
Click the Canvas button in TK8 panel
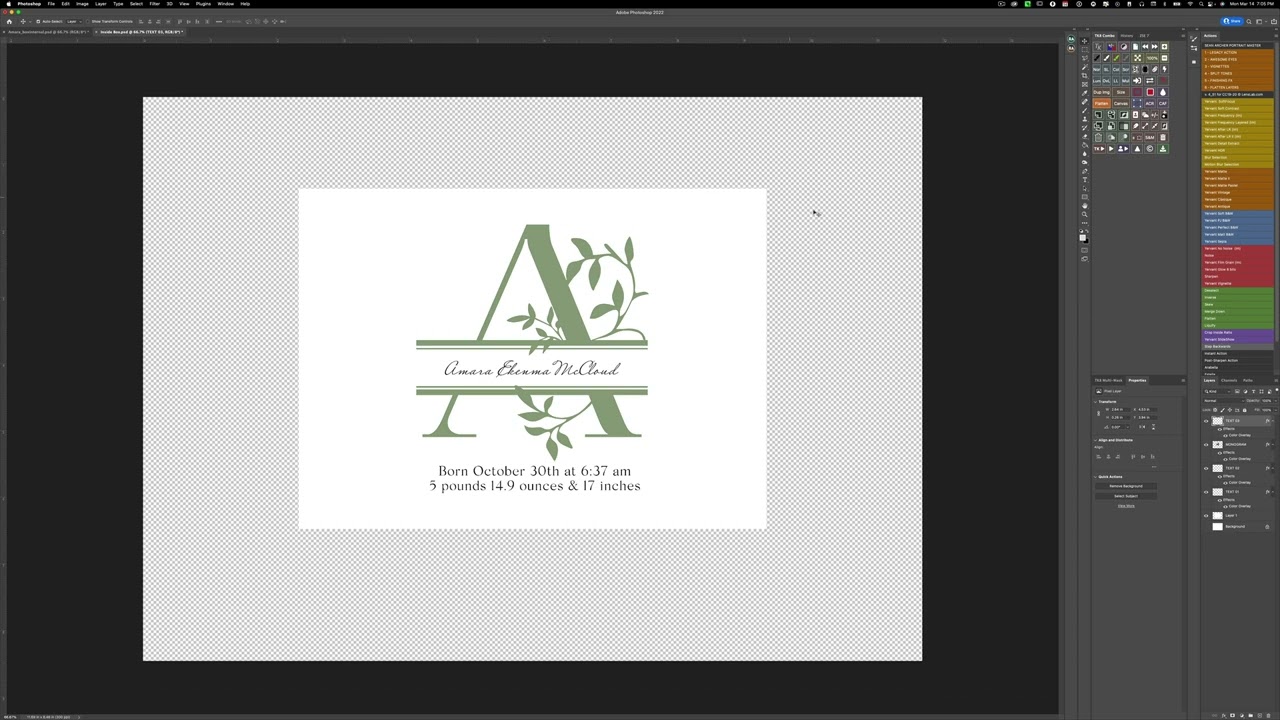1121,103
